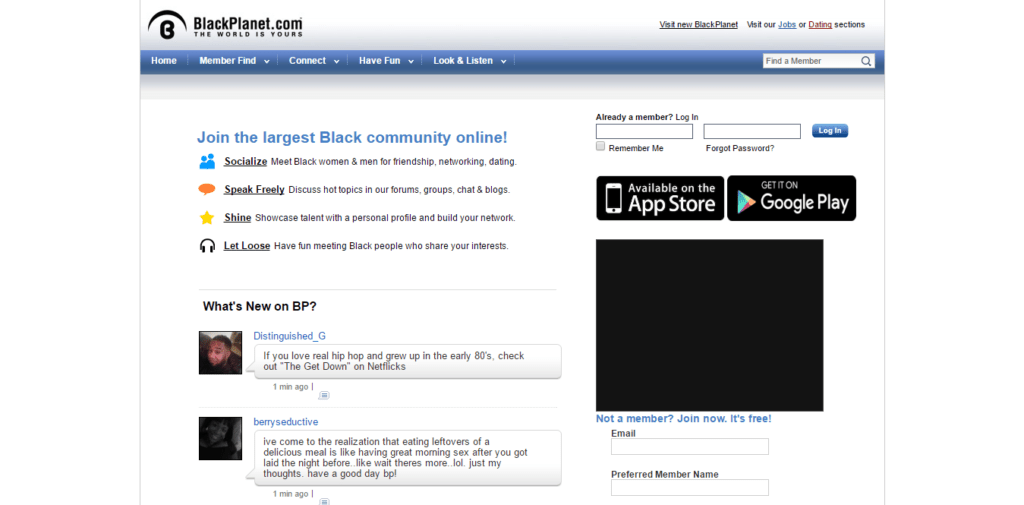Screen dimensions: 1024x505
Task: Open Distinguished_G's profile name link
Action: coord(289,336)
